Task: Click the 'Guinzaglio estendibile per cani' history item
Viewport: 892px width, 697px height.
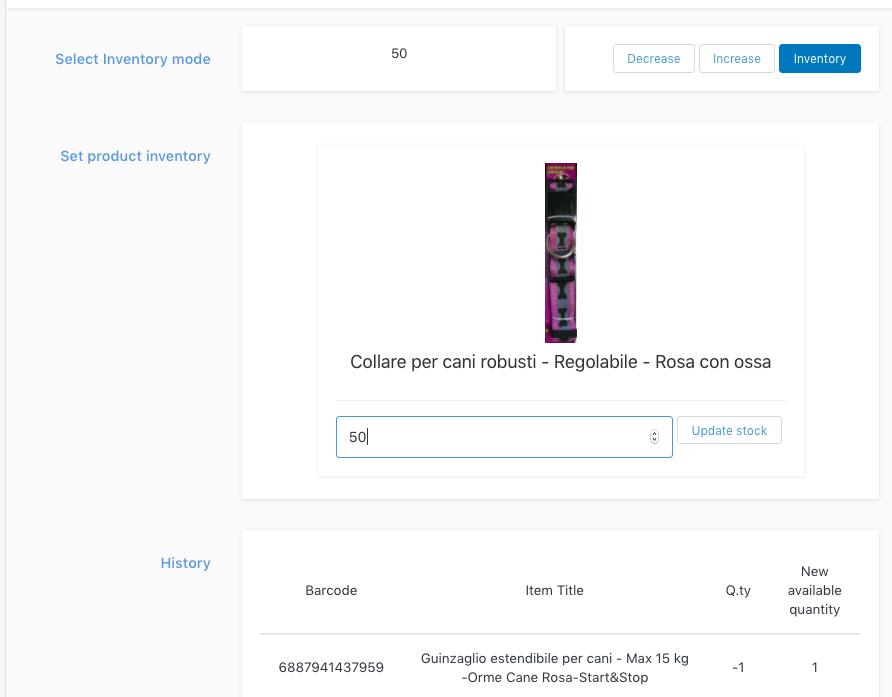Action: 554,668
